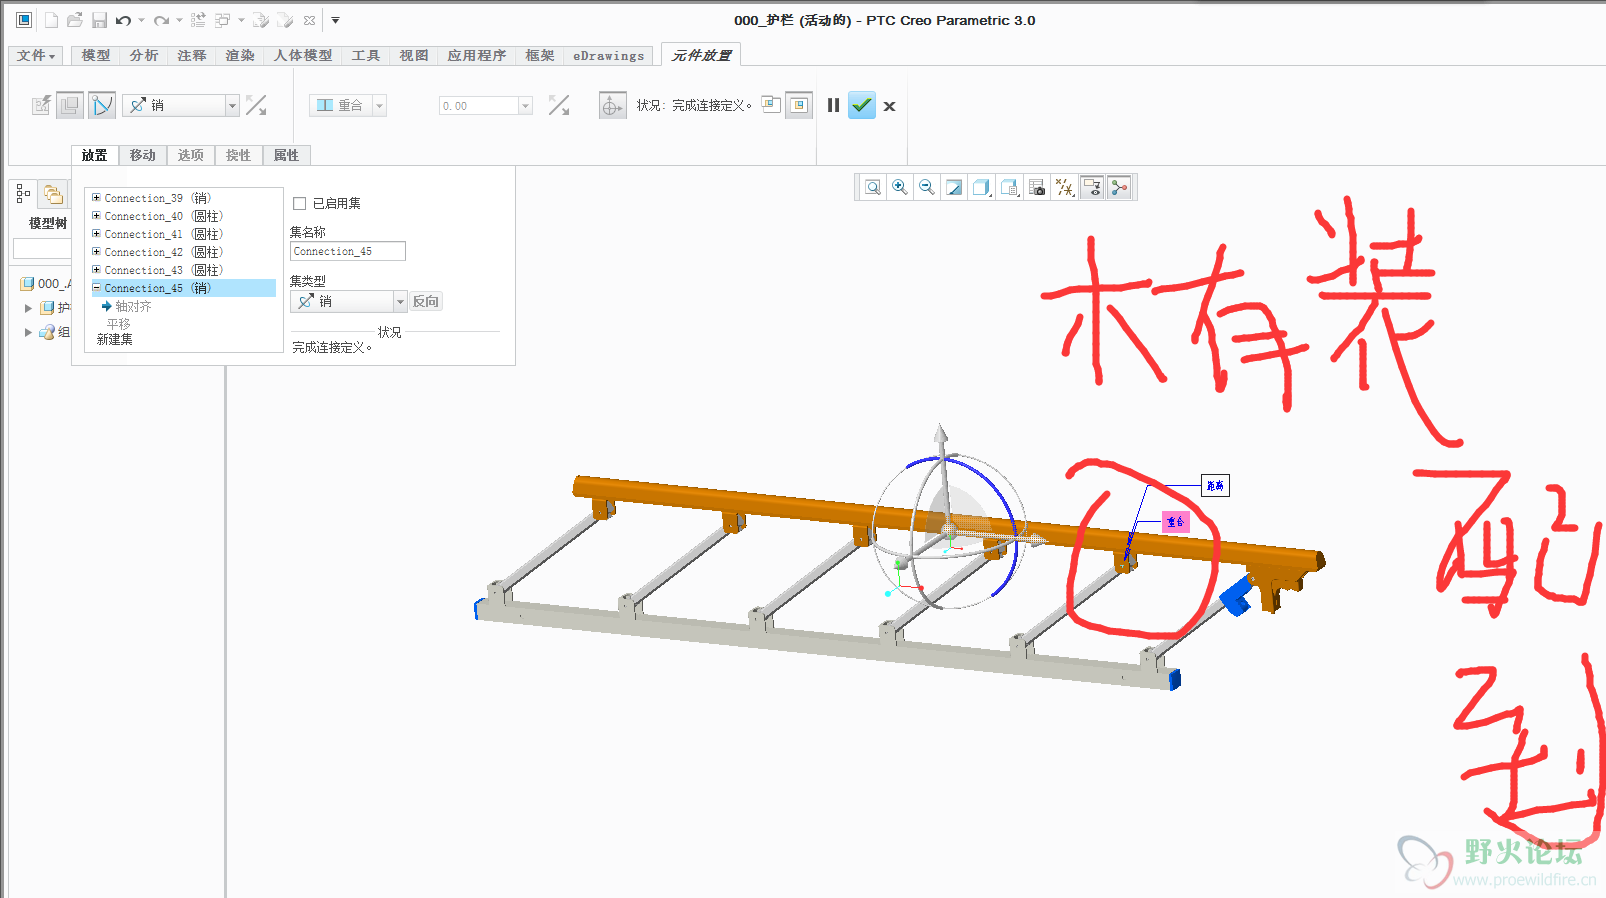
Task: Open the 选项 panel tab
Action: tap(191, 155)
